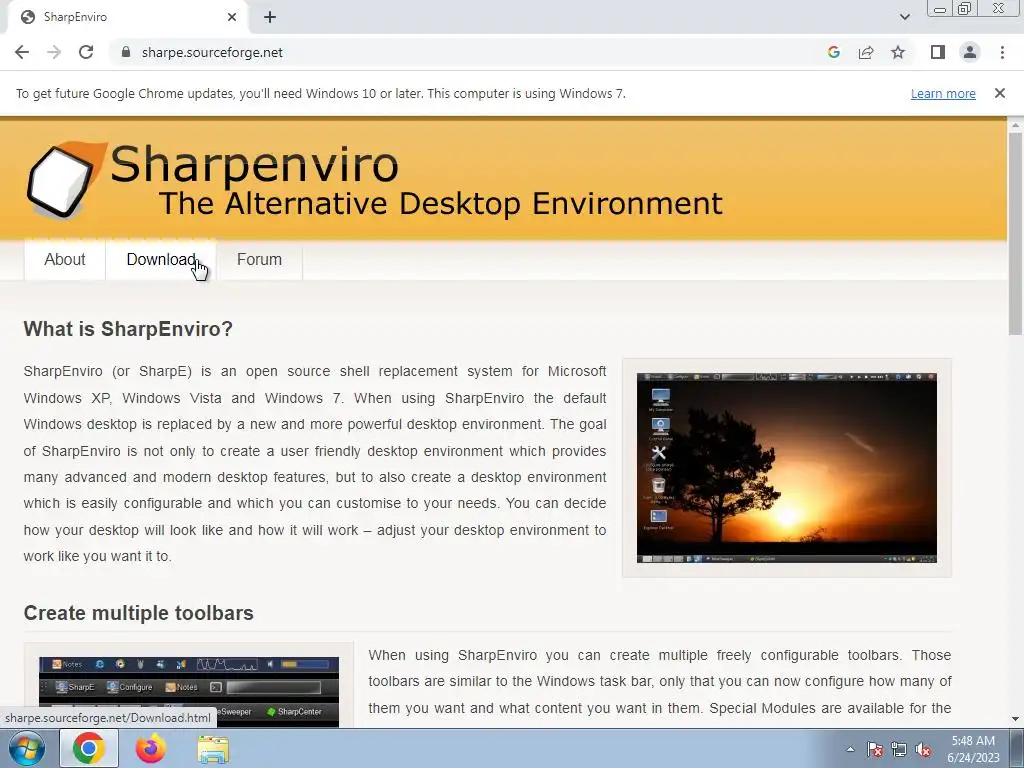
Task: Click the network tray icon
Action: [x=899, y=749]
